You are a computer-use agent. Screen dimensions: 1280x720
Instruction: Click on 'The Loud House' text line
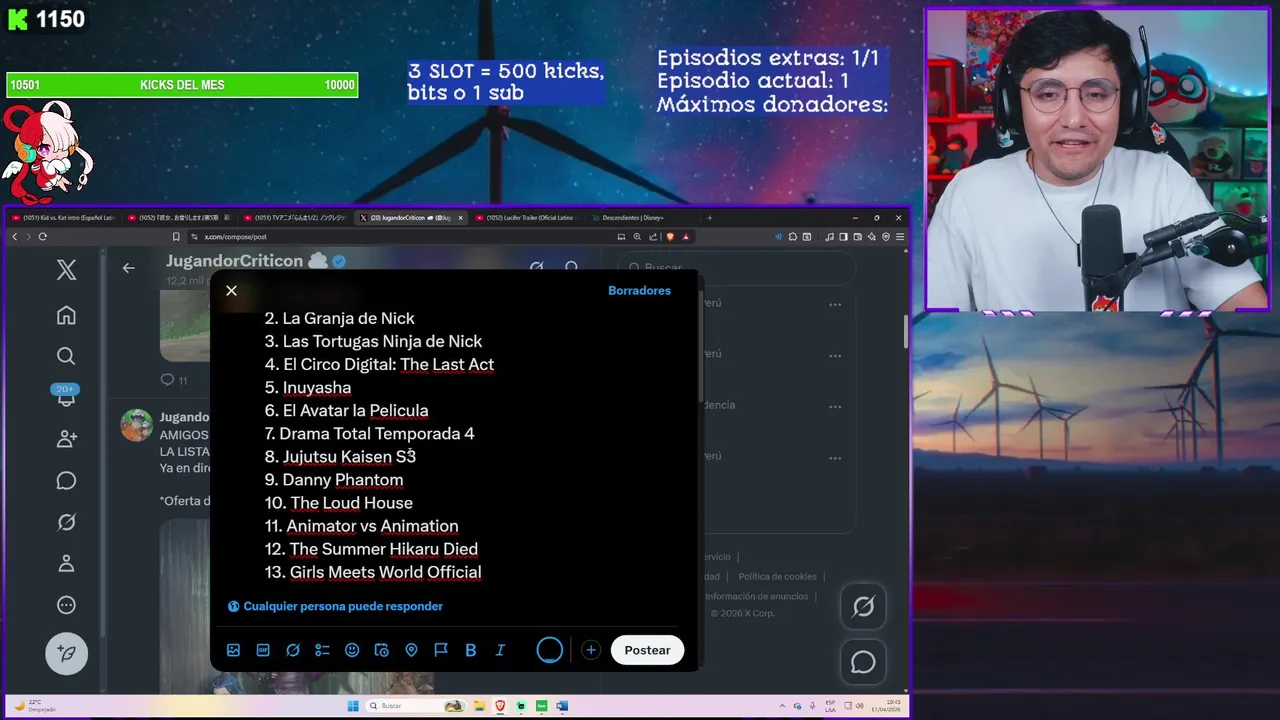click(x=338, y=503)
